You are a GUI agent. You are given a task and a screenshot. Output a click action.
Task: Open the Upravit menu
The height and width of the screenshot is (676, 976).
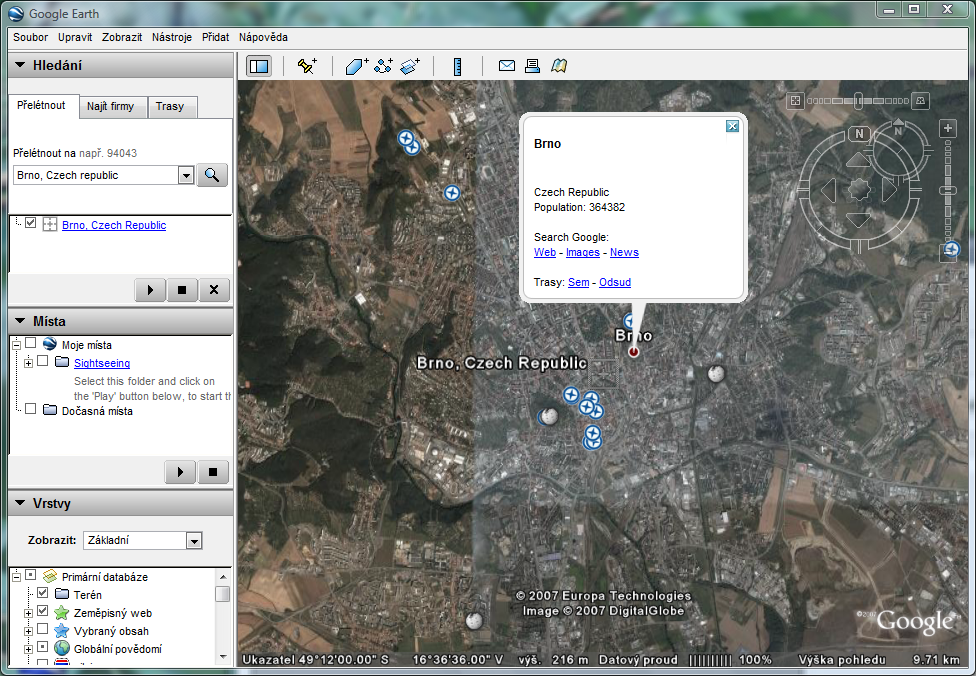click(x=75, y=37)
